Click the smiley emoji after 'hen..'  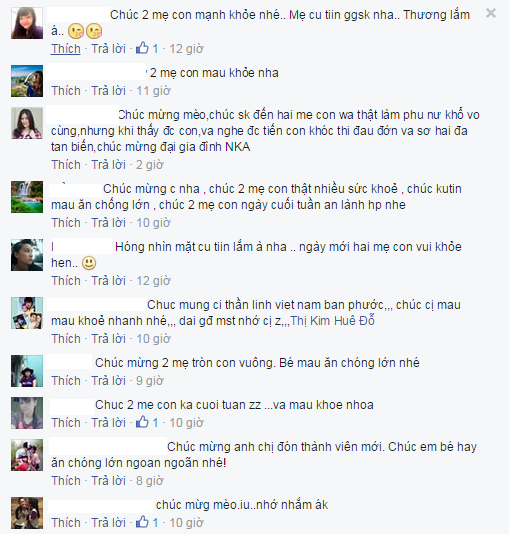tap(89, 263)
